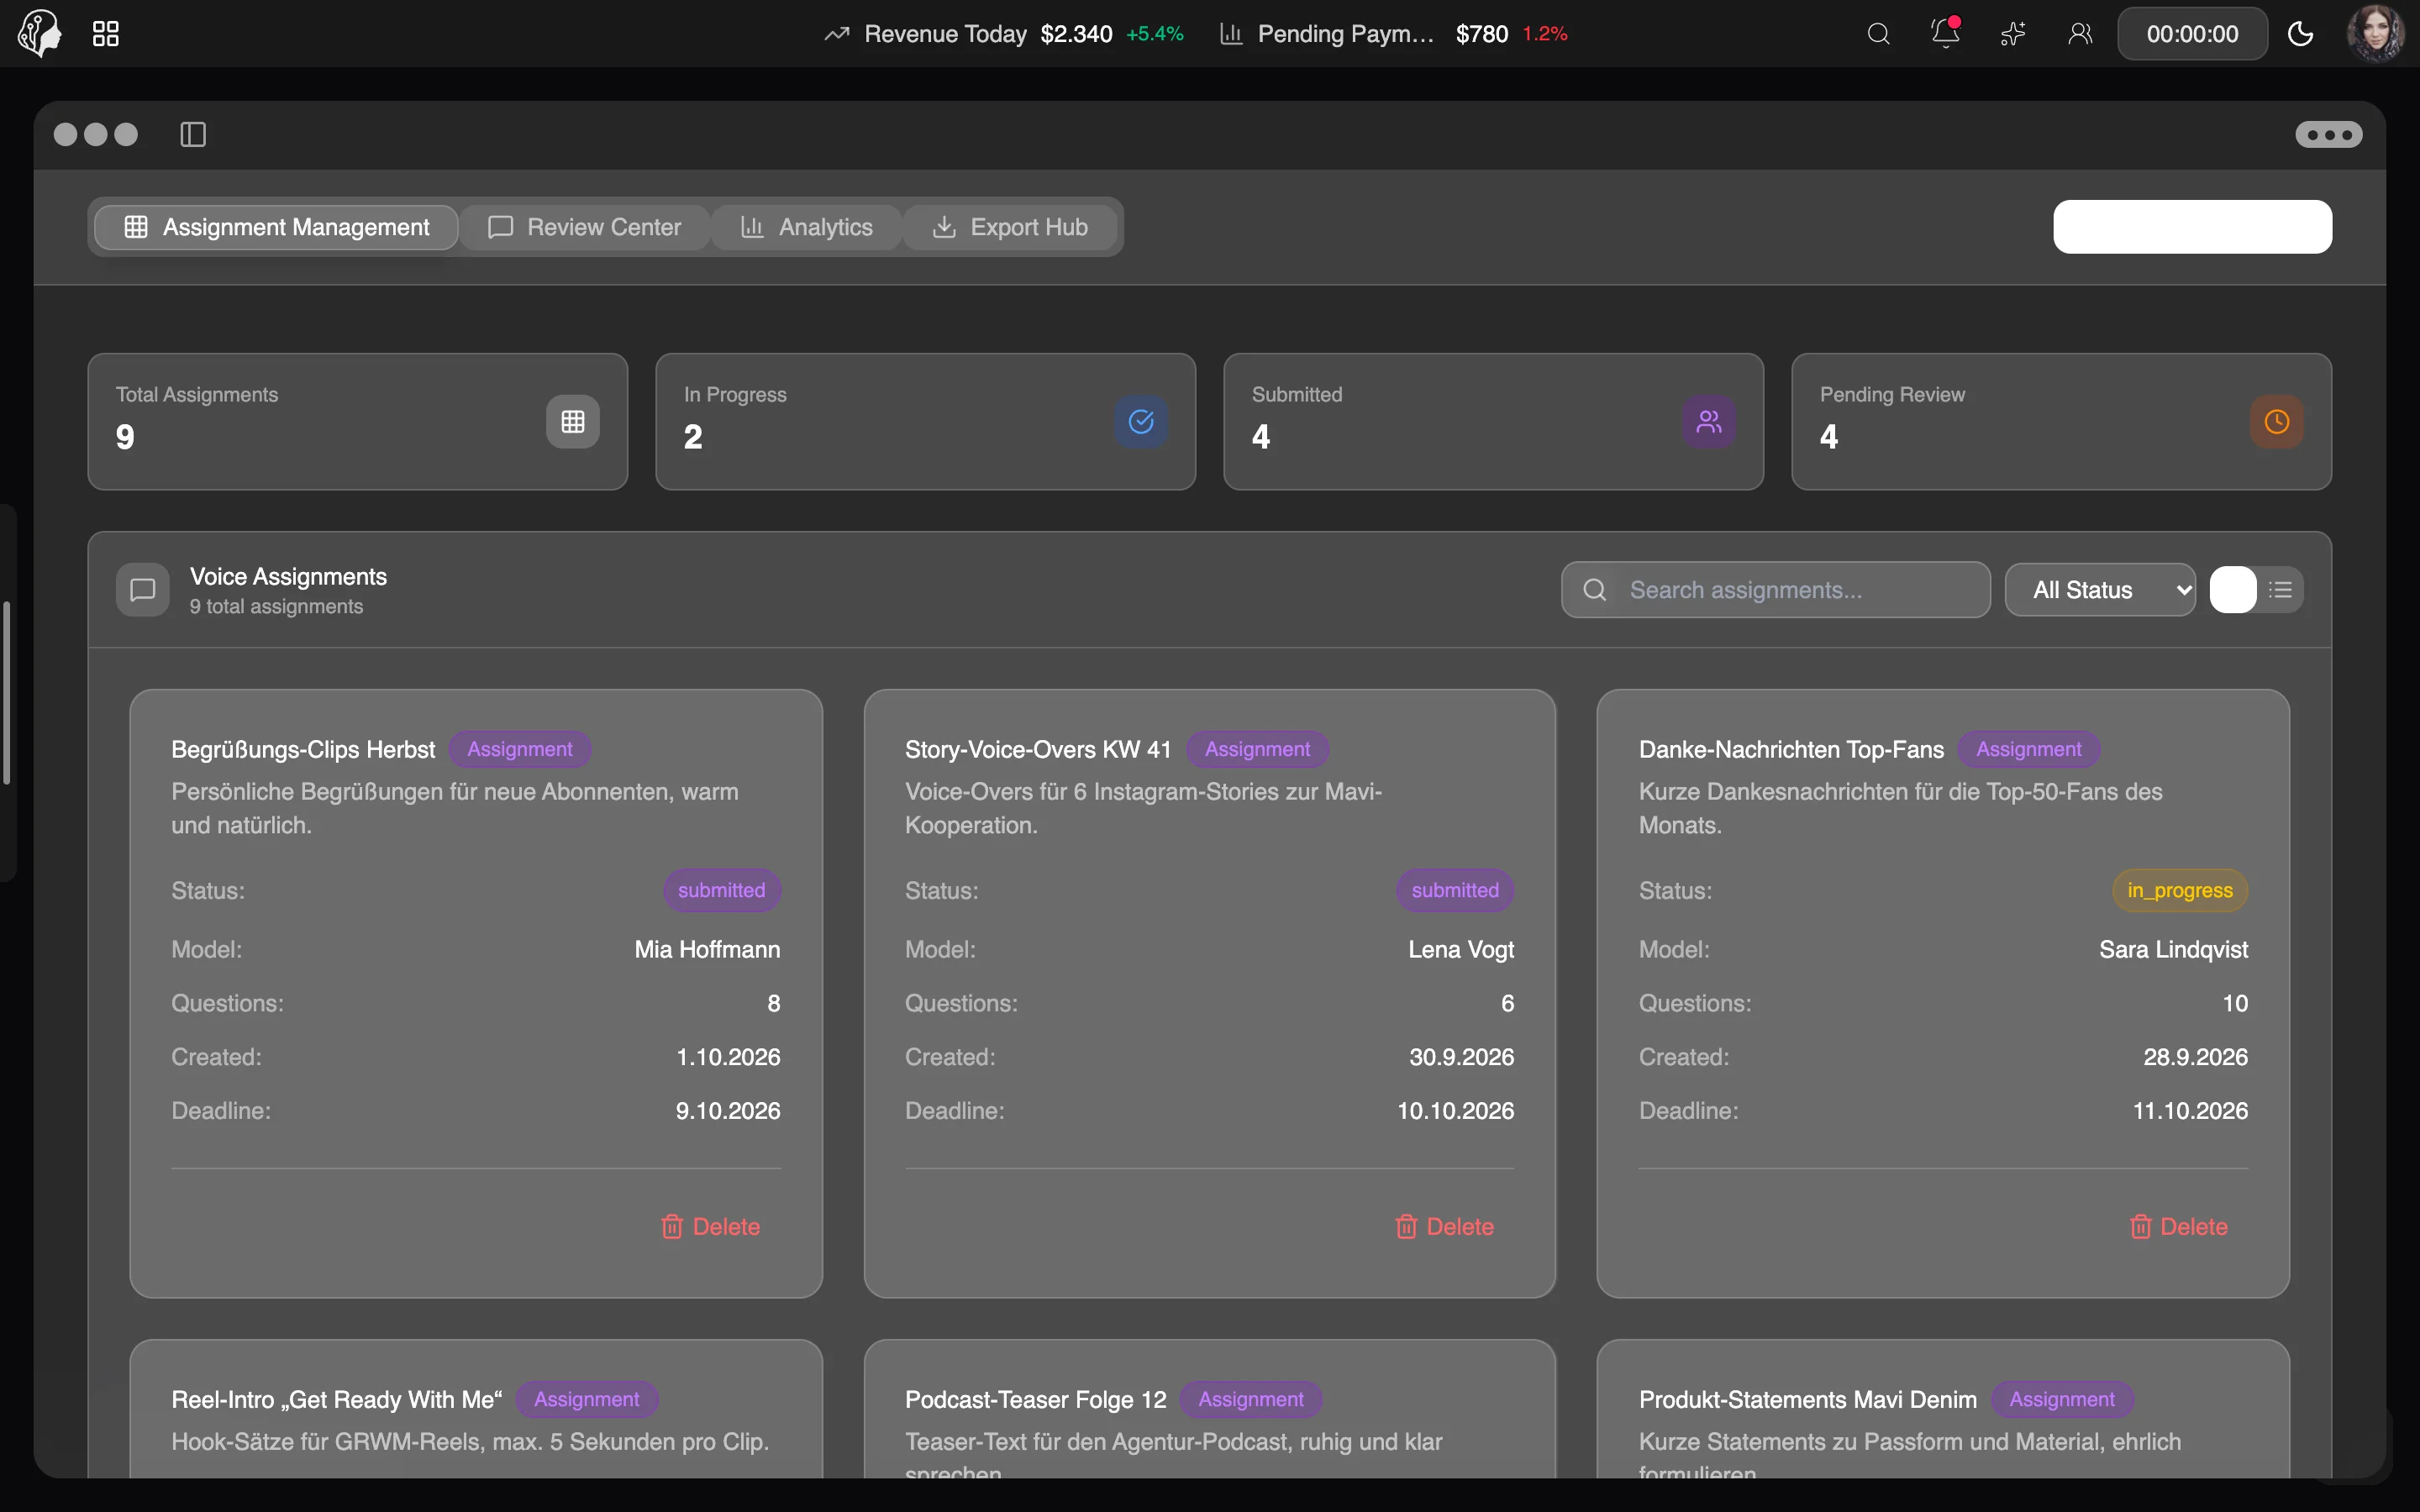Switch to Assignment Management tab
Image resolution: width=2420 pixels, height=1512 pixels.
pos(277,227)
